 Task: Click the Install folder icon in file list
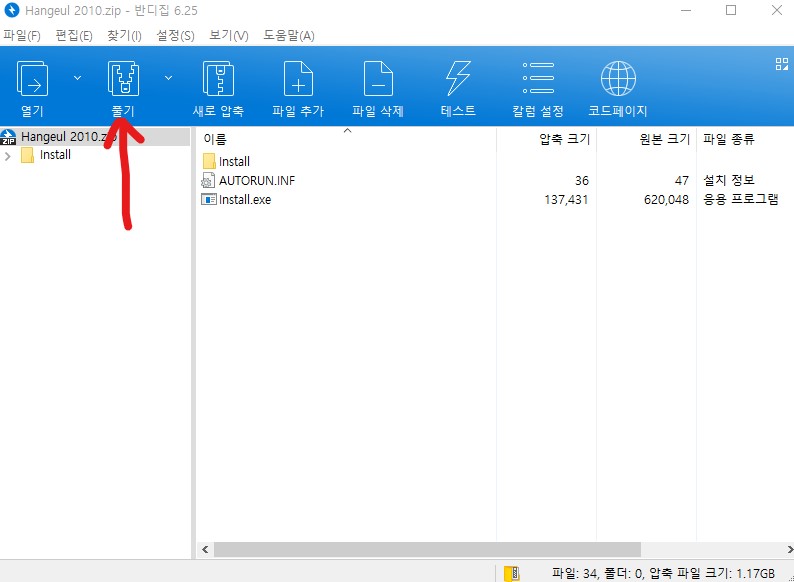coord(209,162)
